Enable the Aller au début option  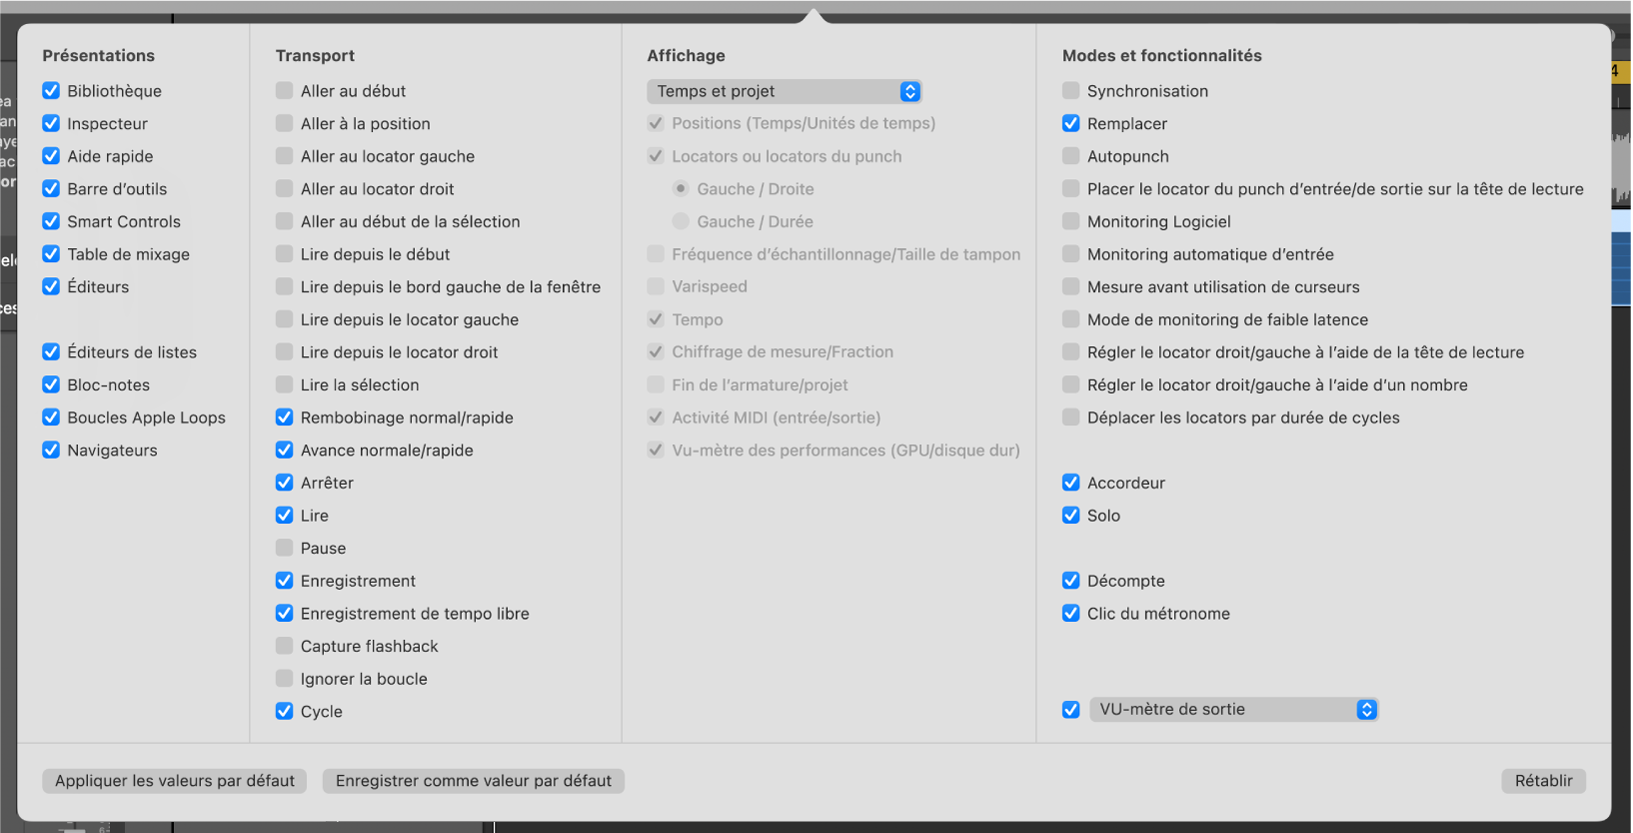[285, 91]
